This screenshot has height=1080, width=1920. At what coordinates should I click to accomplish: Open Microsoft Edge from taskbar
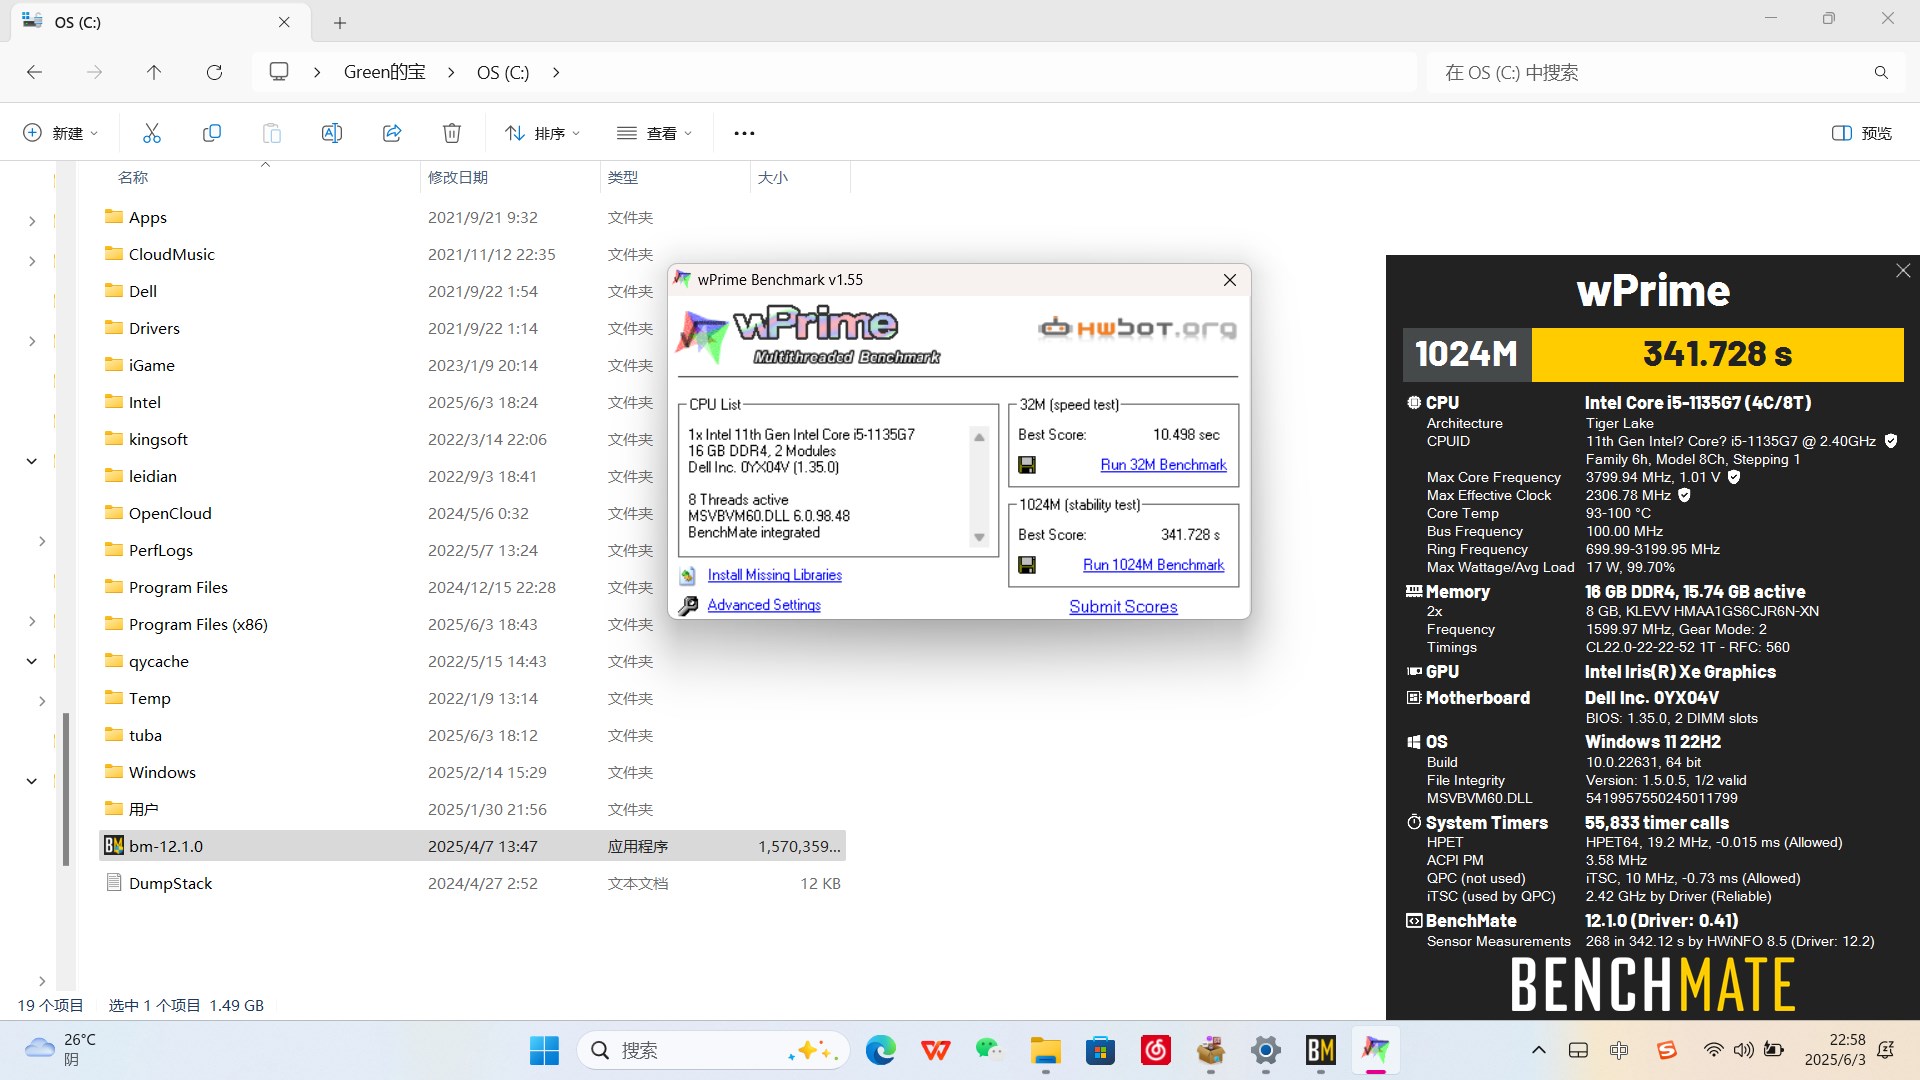(x=881, y=1050)
